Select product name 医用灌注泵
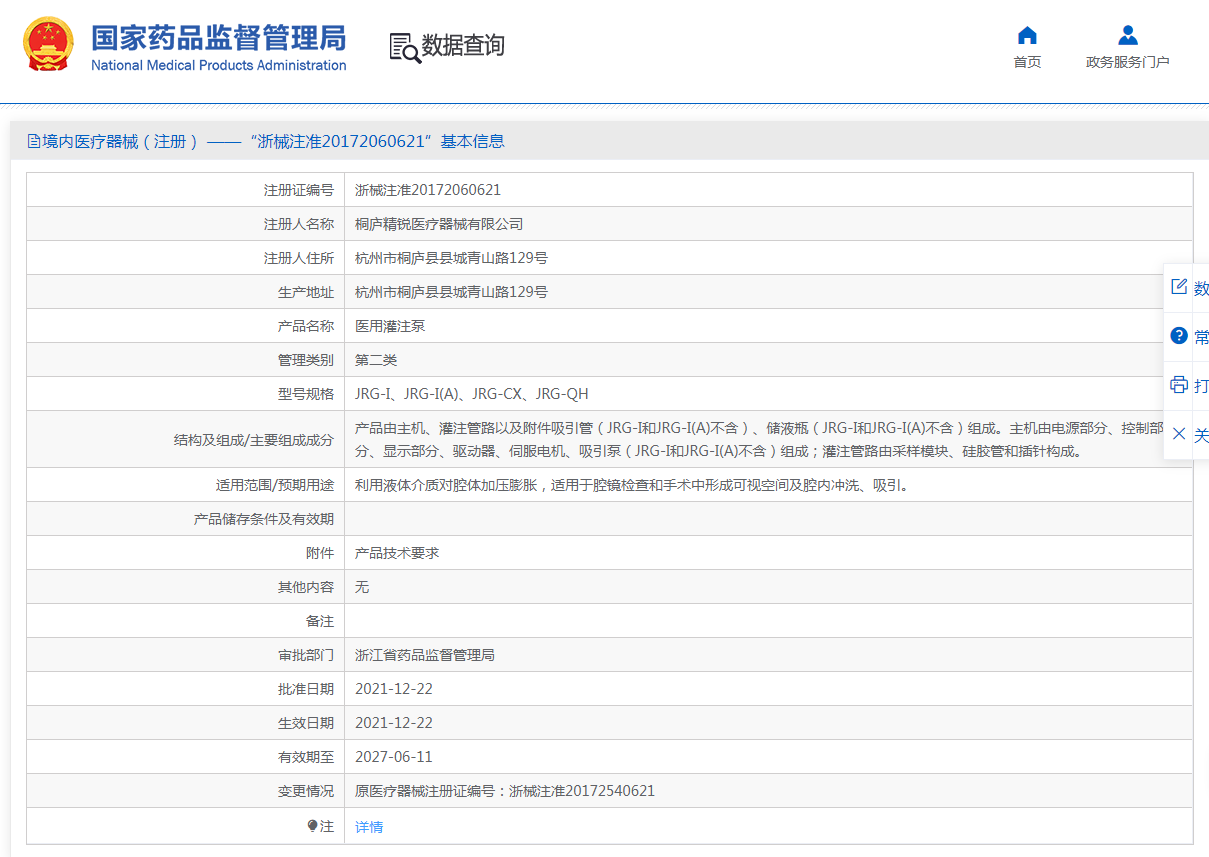This screenshot has width=1209, height=857. pos(390,326)
